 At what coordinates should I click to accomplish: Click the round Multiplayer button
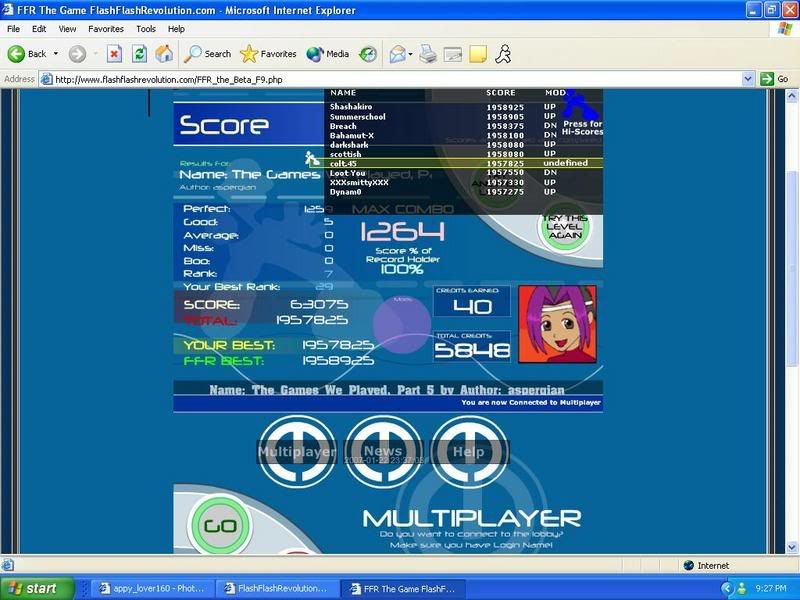(x=297, y=452)
